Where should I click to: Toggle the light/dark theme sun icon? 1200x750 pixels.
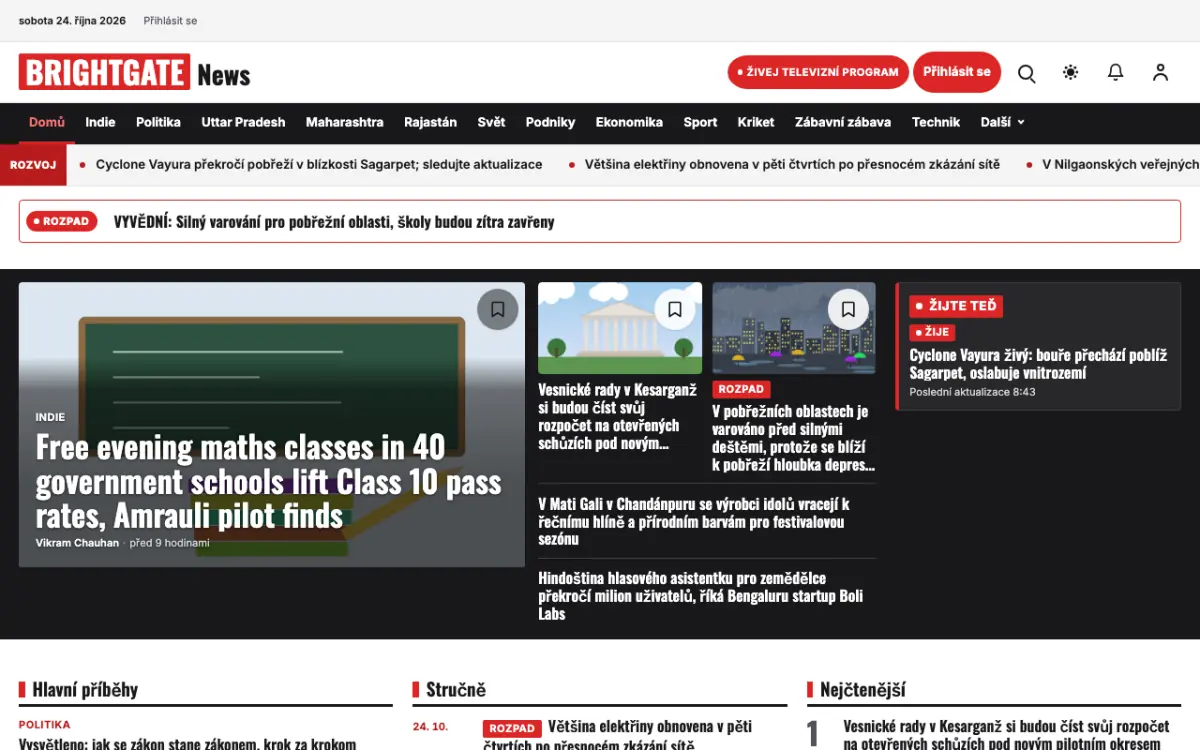point(1071,73)
